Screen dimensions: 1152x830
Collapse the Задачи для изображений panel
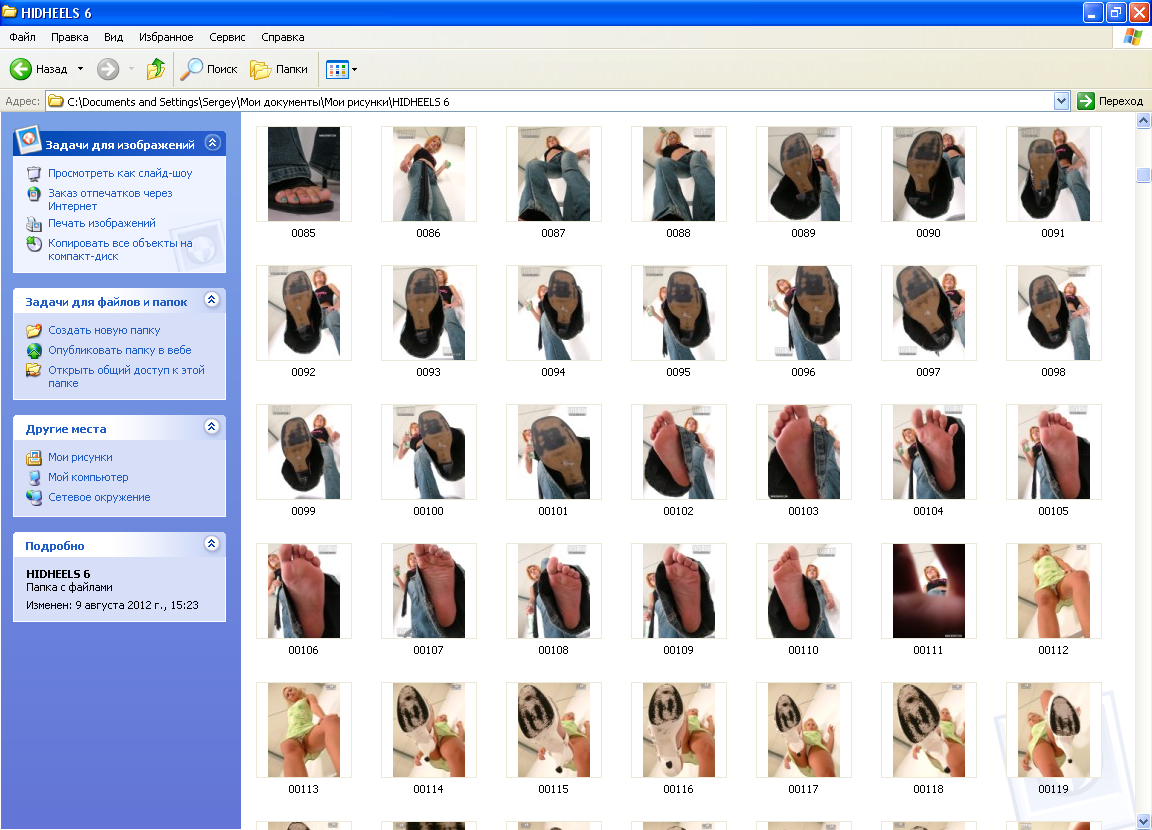tap(212, 142)
